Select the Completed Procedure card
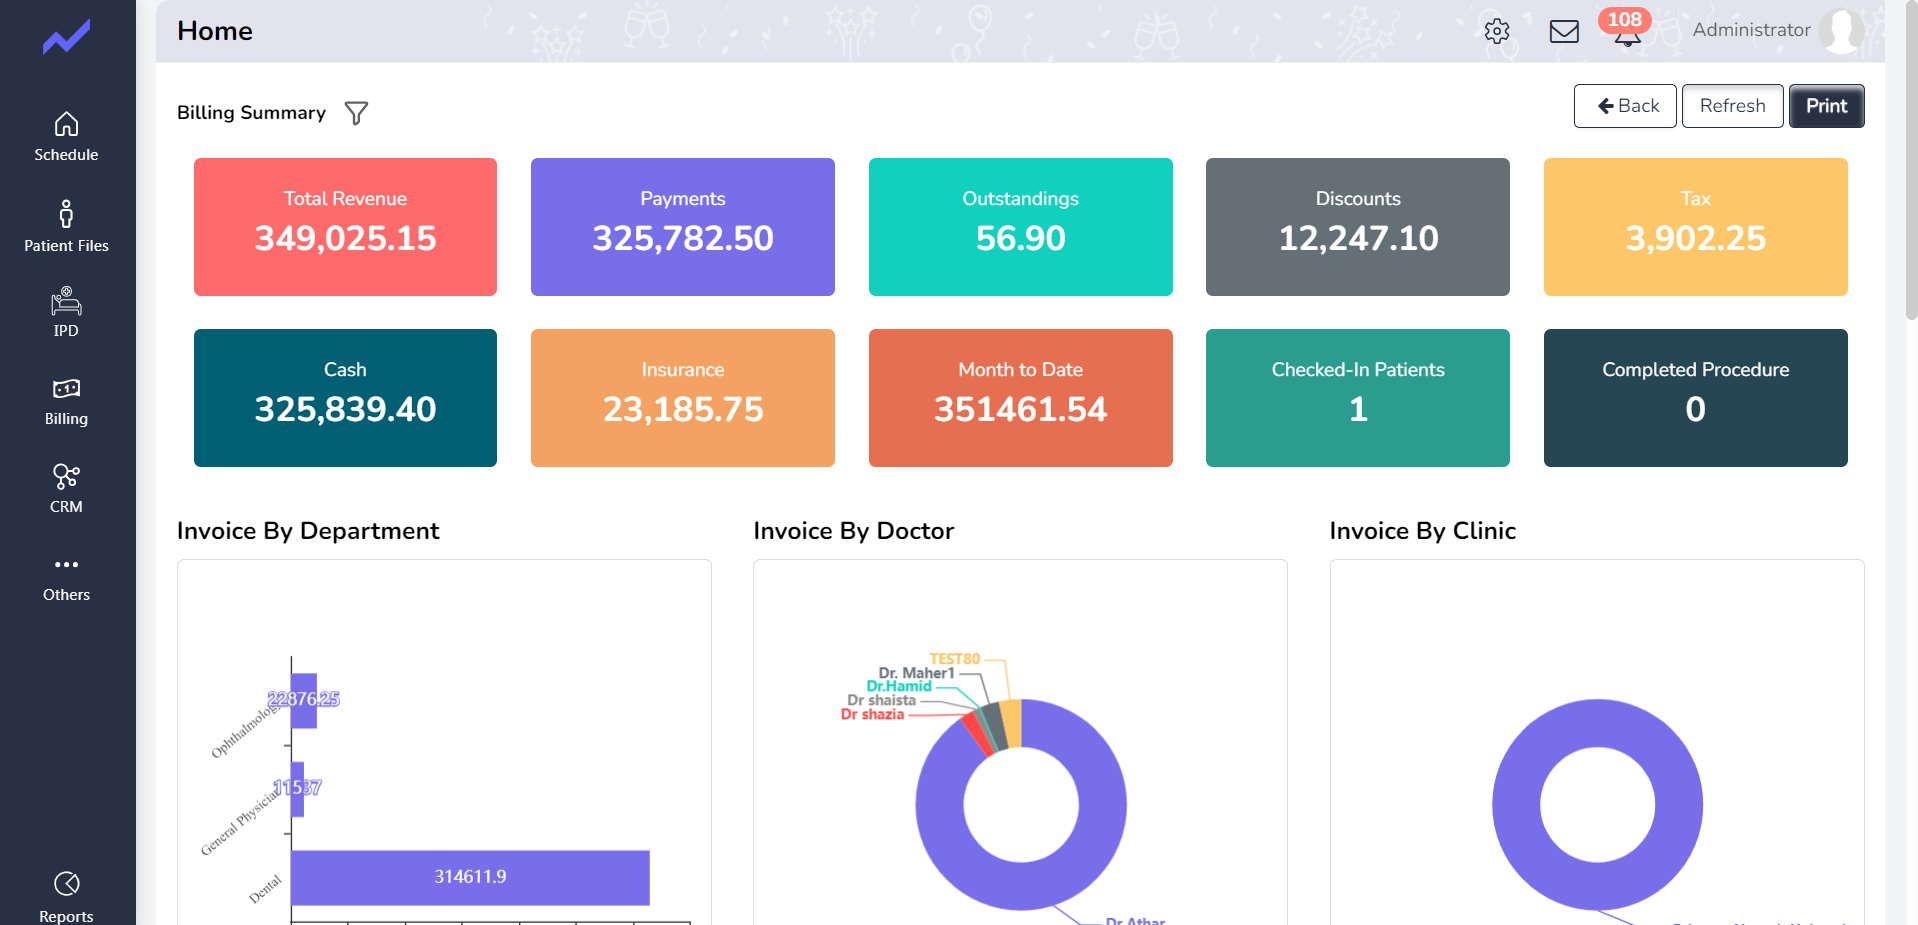The width and height of the screenshot is (1918, 925). pos(1695,398)
